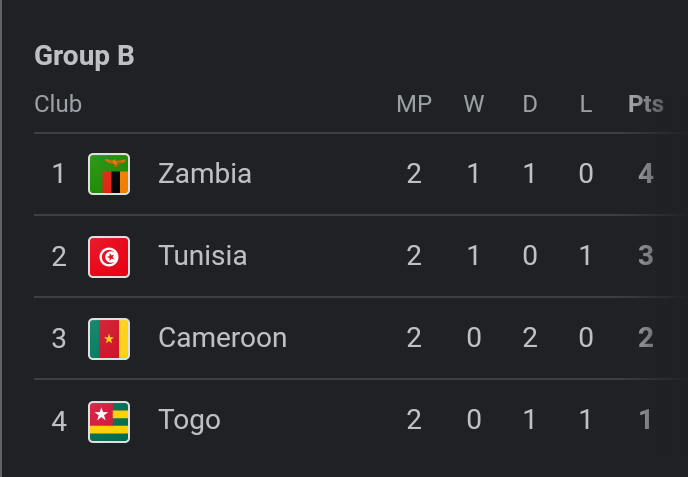Open the Zambia team name link
Viewport: 688px width, 477px height.
coord(204,174)
